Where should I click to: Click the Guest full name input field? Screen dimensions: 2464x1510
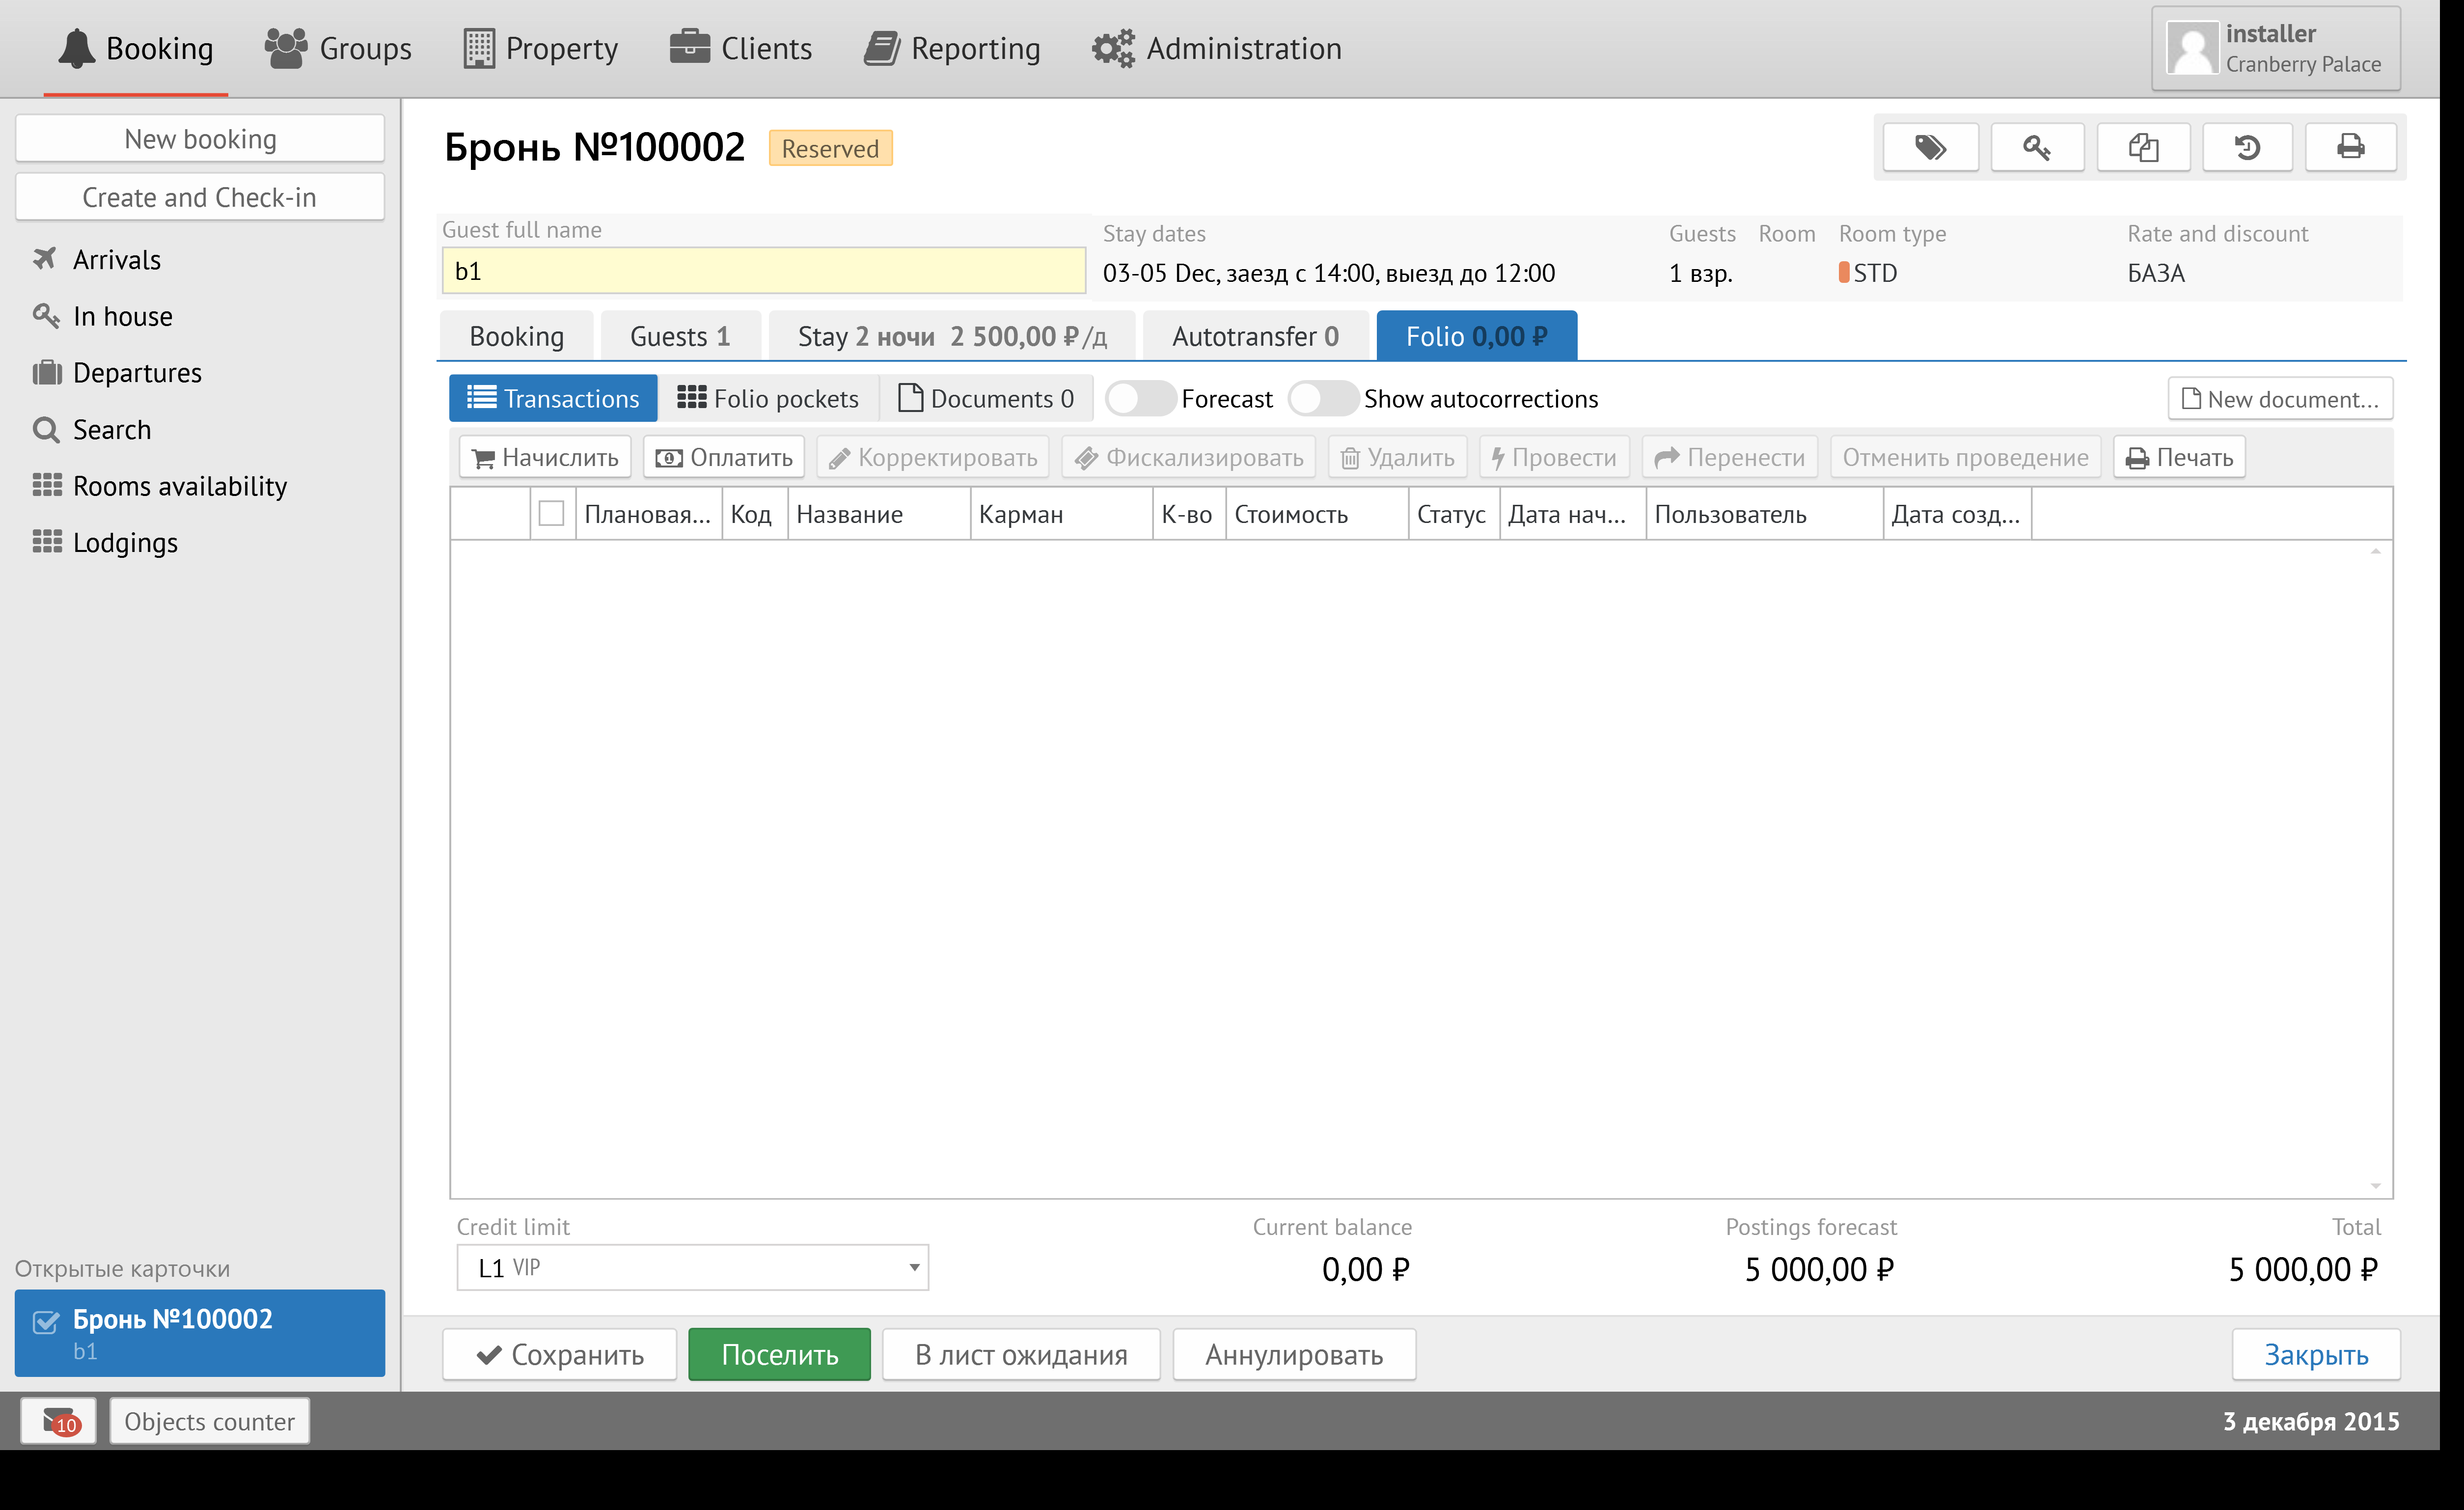[763, 271]
